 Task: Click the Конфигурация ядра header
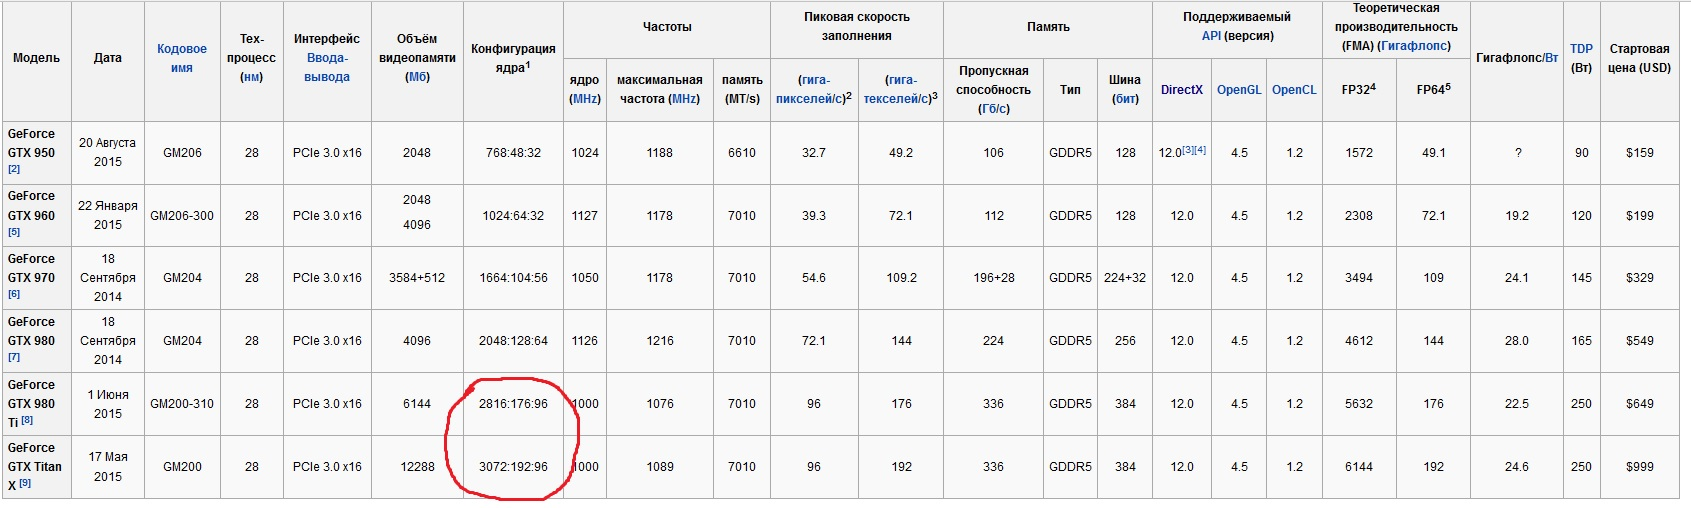pos(513,58)
